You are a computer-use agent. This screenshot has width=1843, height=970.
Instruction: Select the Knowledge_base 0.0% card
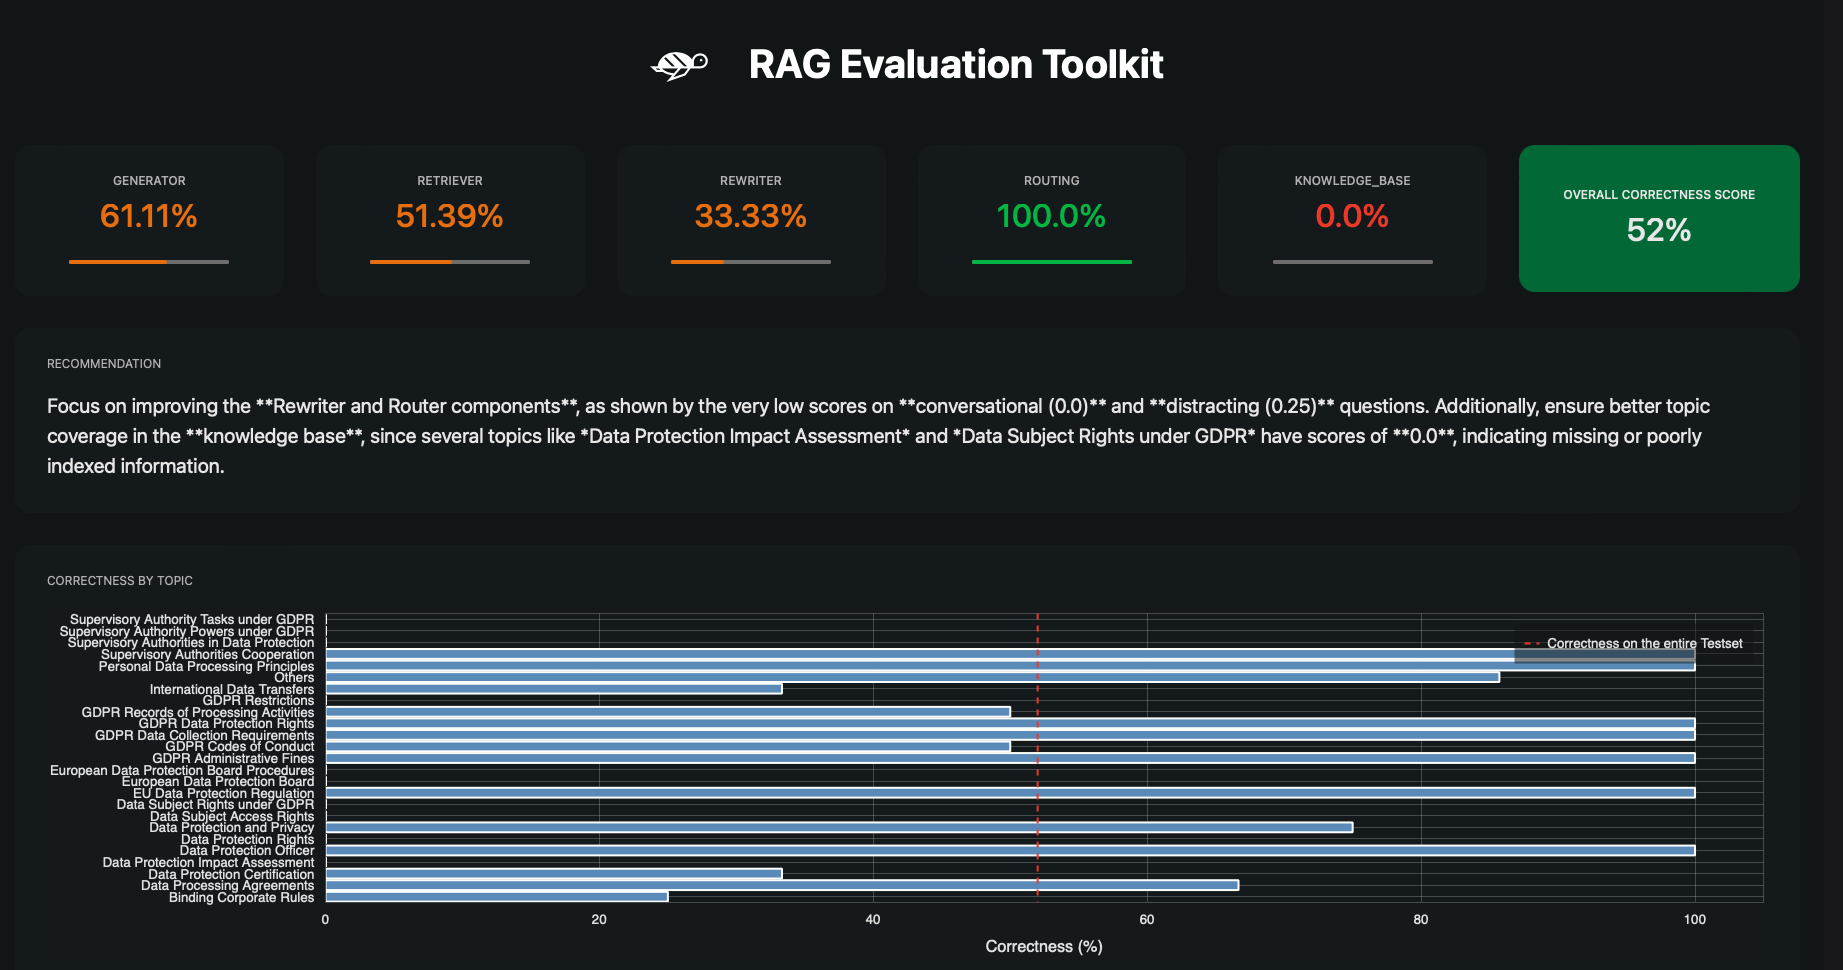[x=1352, y=220]
